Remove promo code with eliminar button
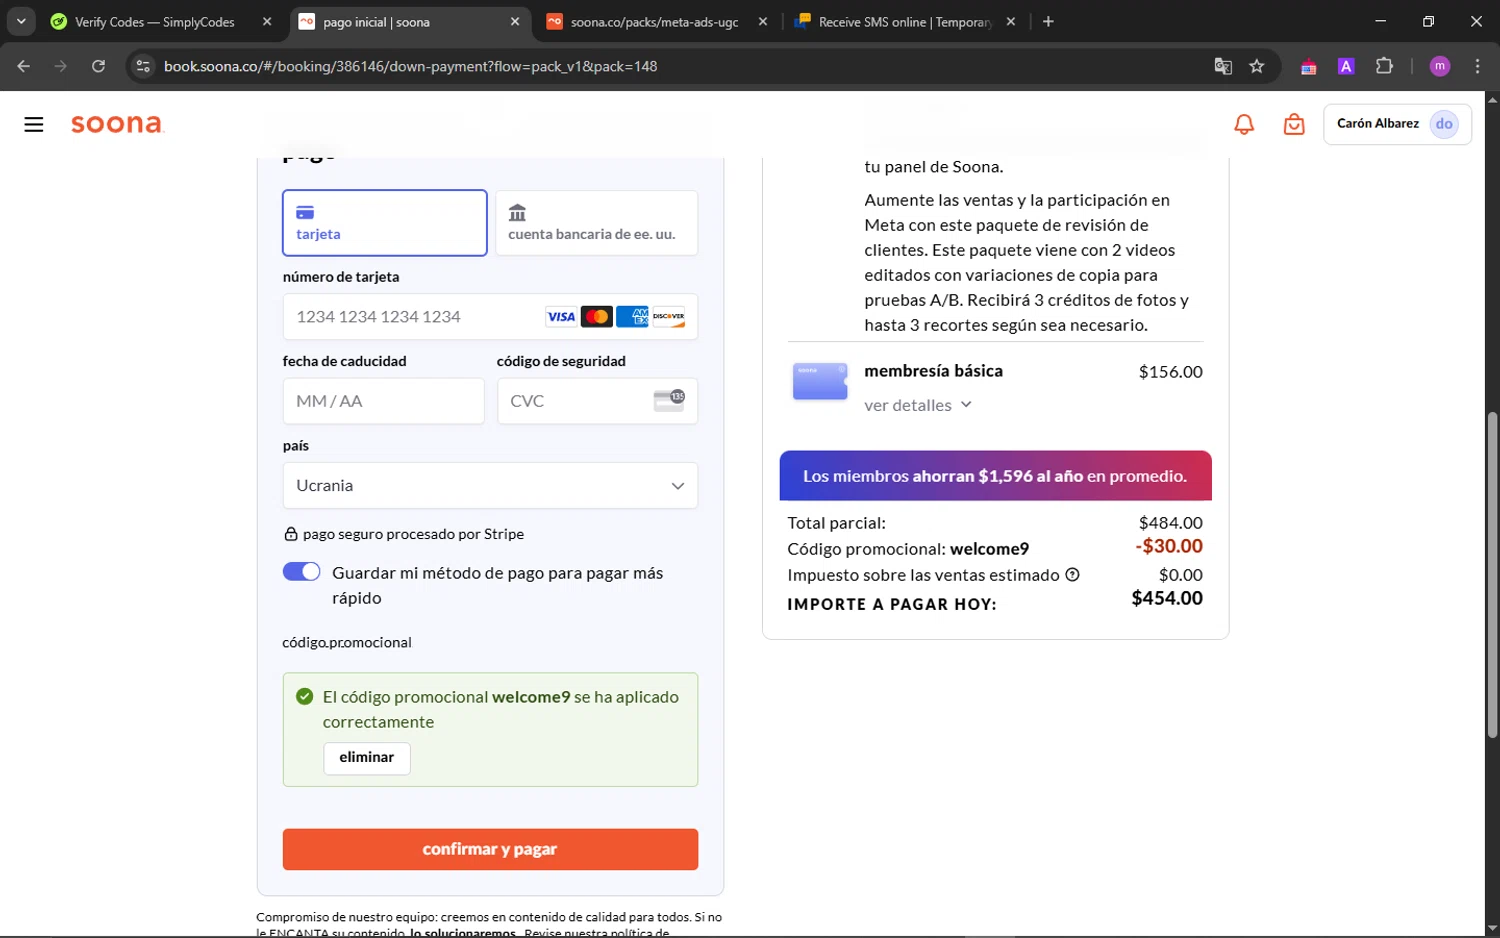 pyautogui.click(x=367, y=758)
